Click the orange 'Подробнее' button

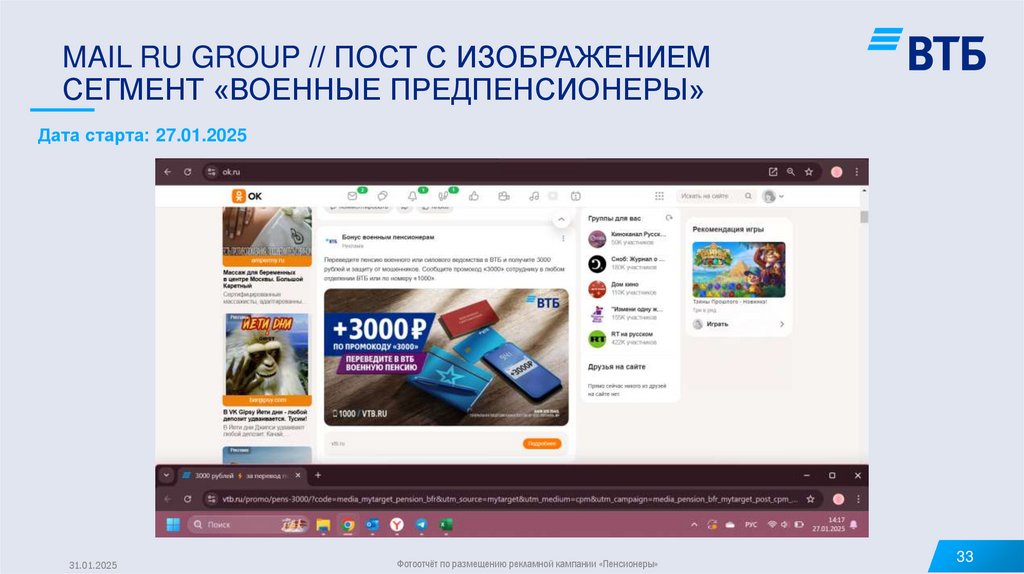click(x=542, y=443)
